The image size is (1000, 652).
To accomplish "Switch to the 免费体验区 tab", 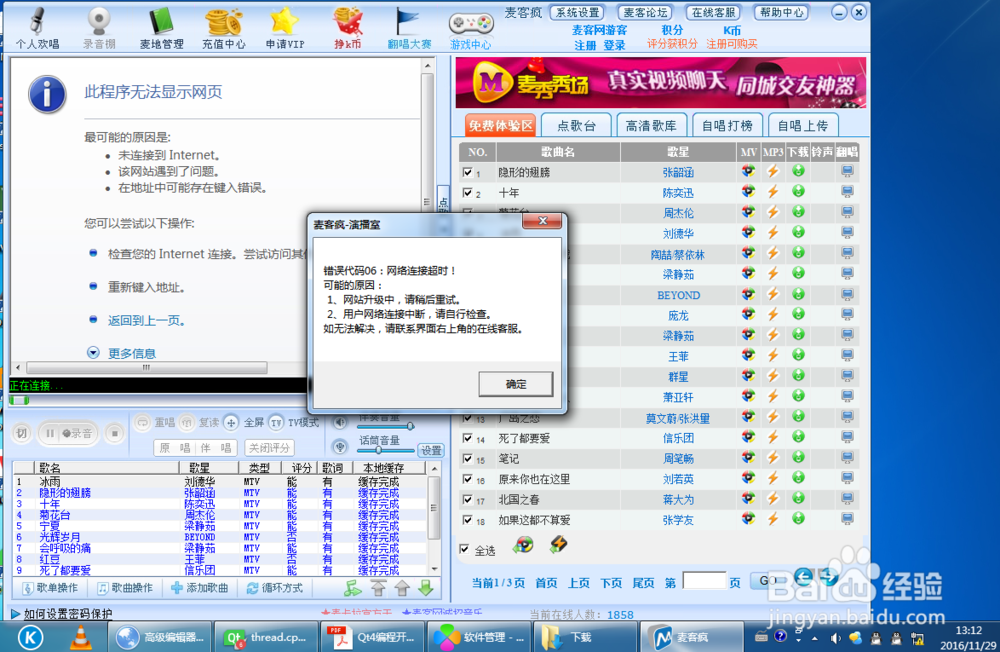I will click(500, 126).
